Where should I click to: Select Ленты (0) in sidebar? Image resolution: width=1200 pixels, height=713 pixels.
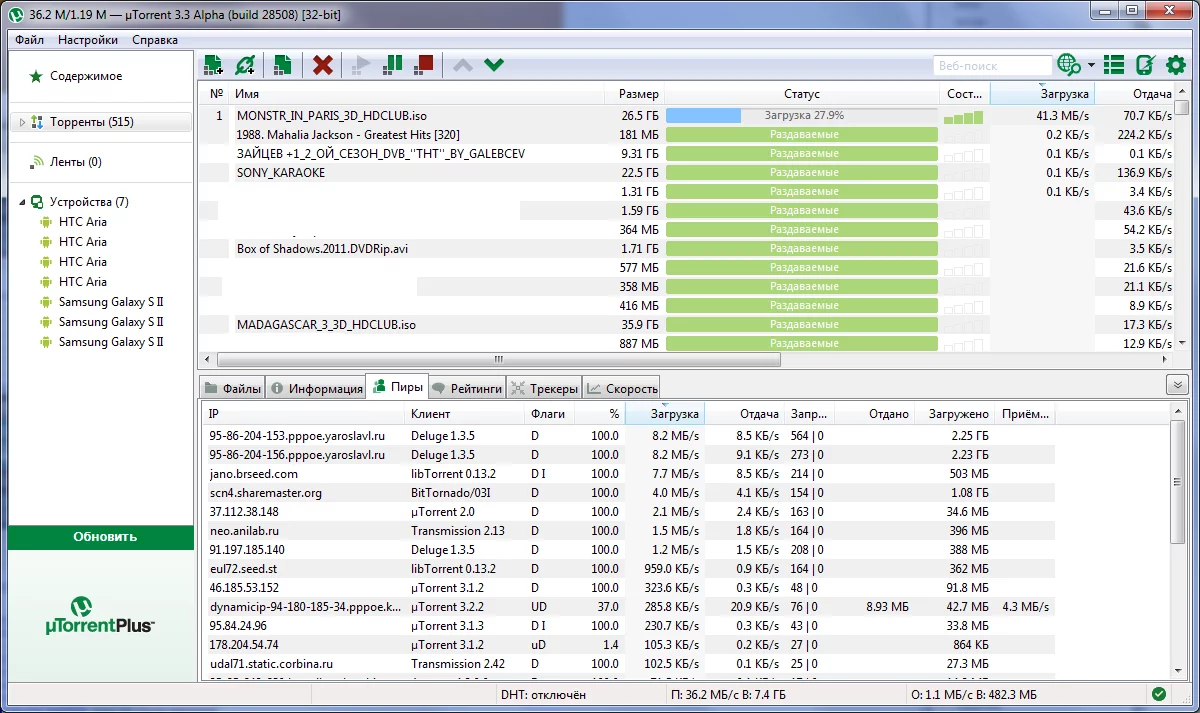(x=76, y=162)
